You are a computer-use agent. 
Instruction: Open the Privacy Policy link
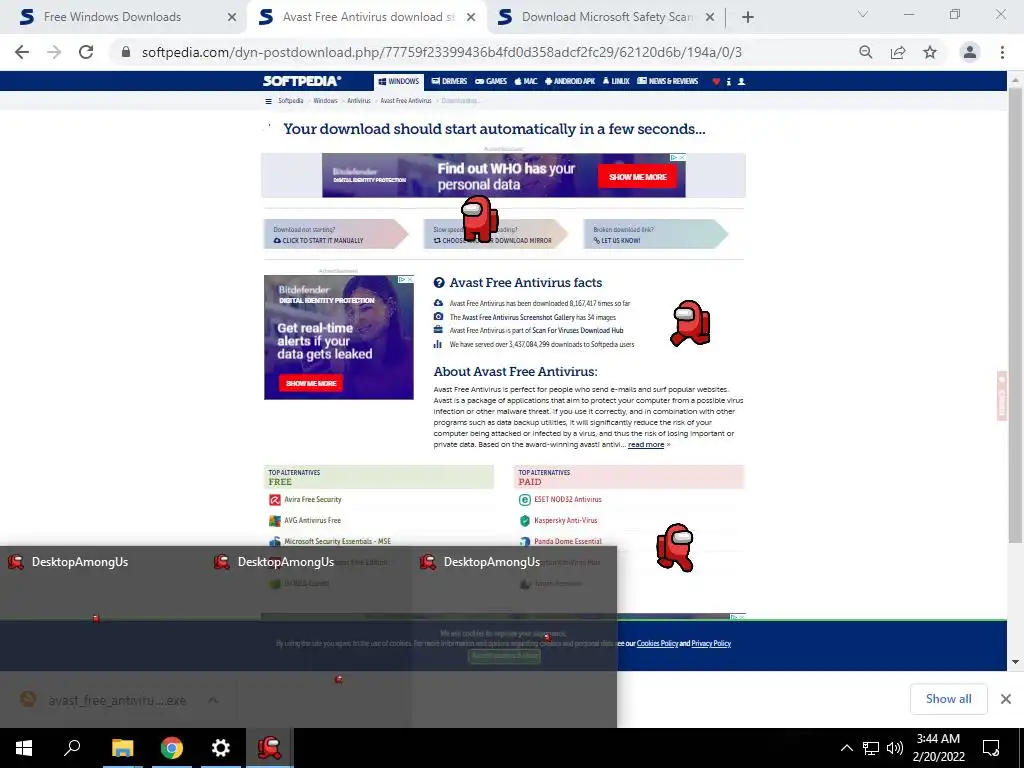point(711,644)
